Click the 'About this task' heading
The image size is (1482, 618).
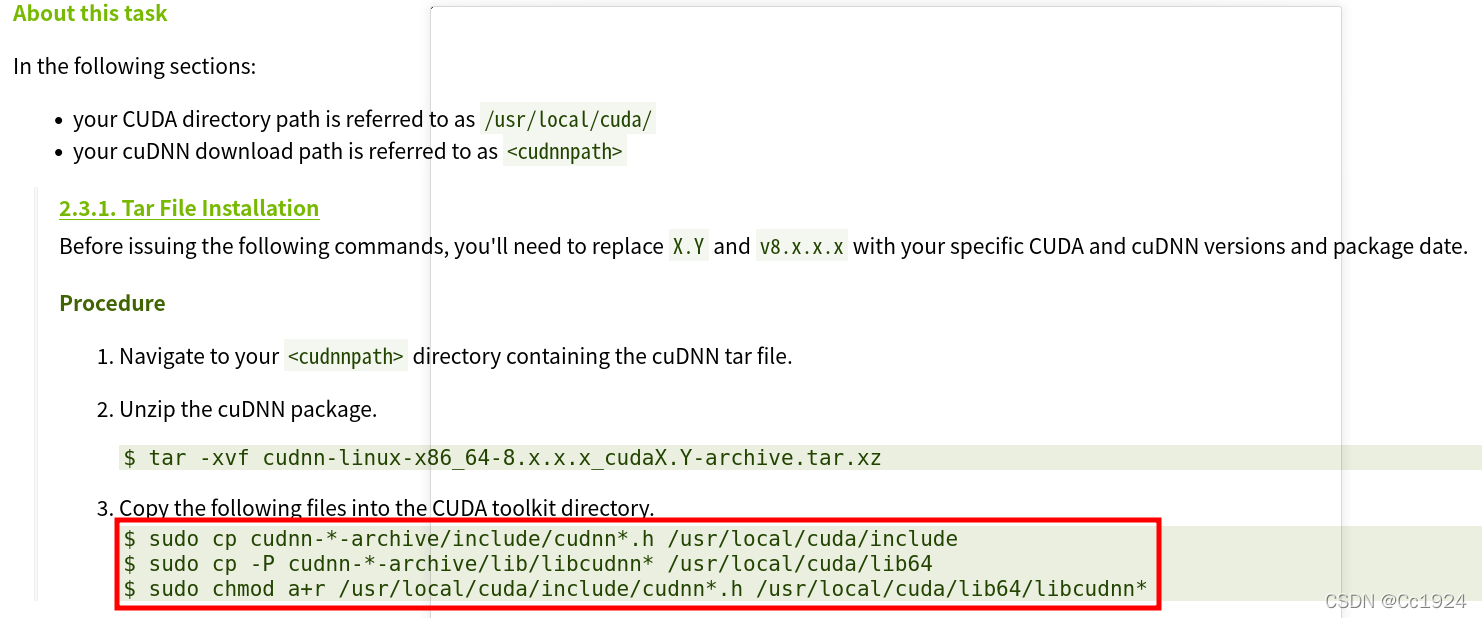[x=90, y=14]
